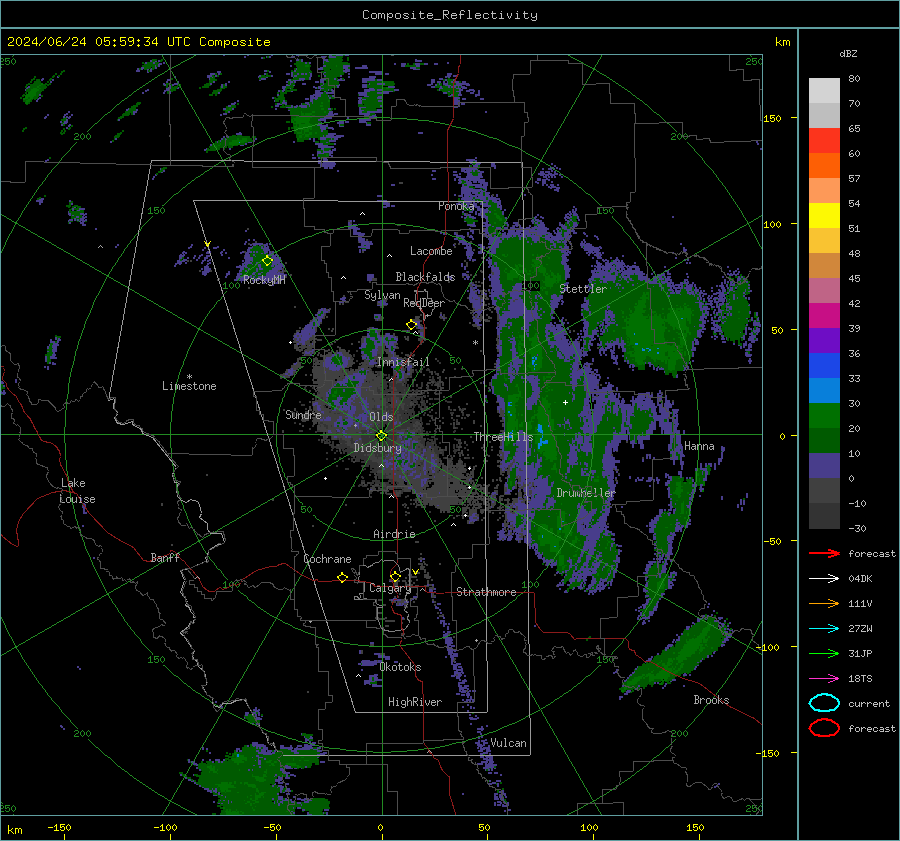Click the red 'forecast' ellipse legend icon
This screenshot has height=841, width=900.
(824, 728)
